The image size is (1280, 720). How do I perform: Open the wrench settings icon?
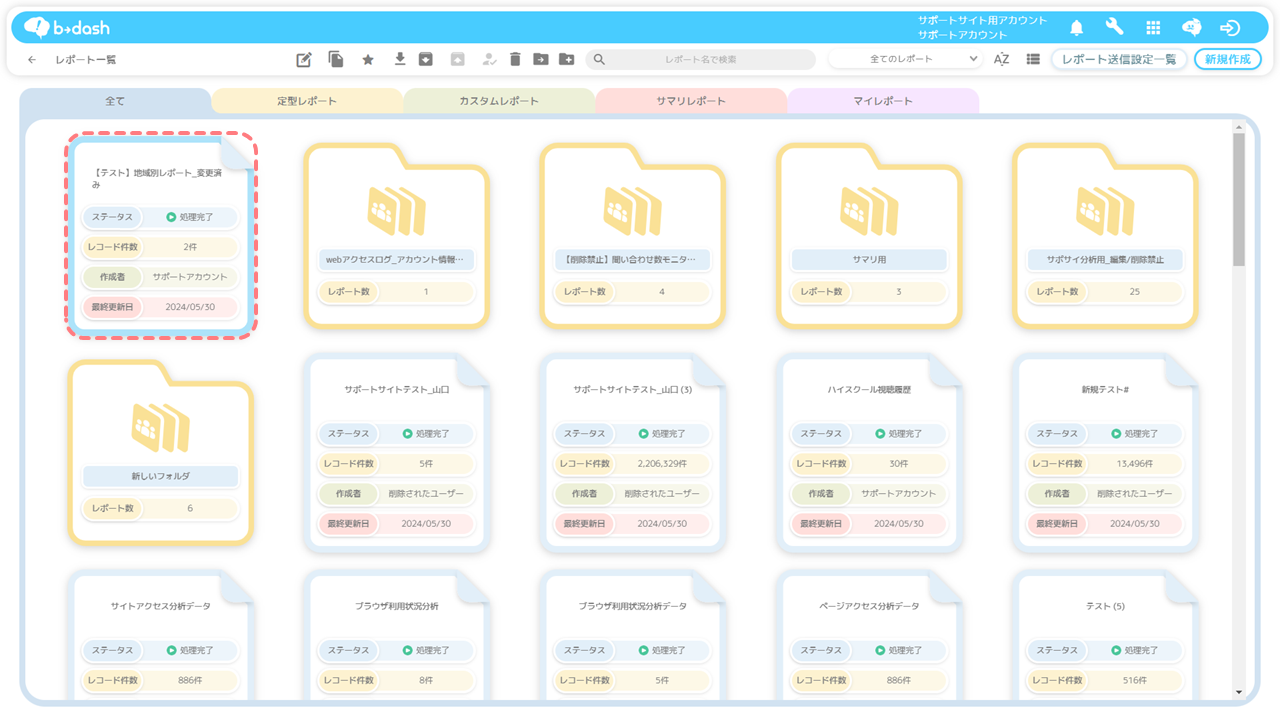[x=1114, y=27]
